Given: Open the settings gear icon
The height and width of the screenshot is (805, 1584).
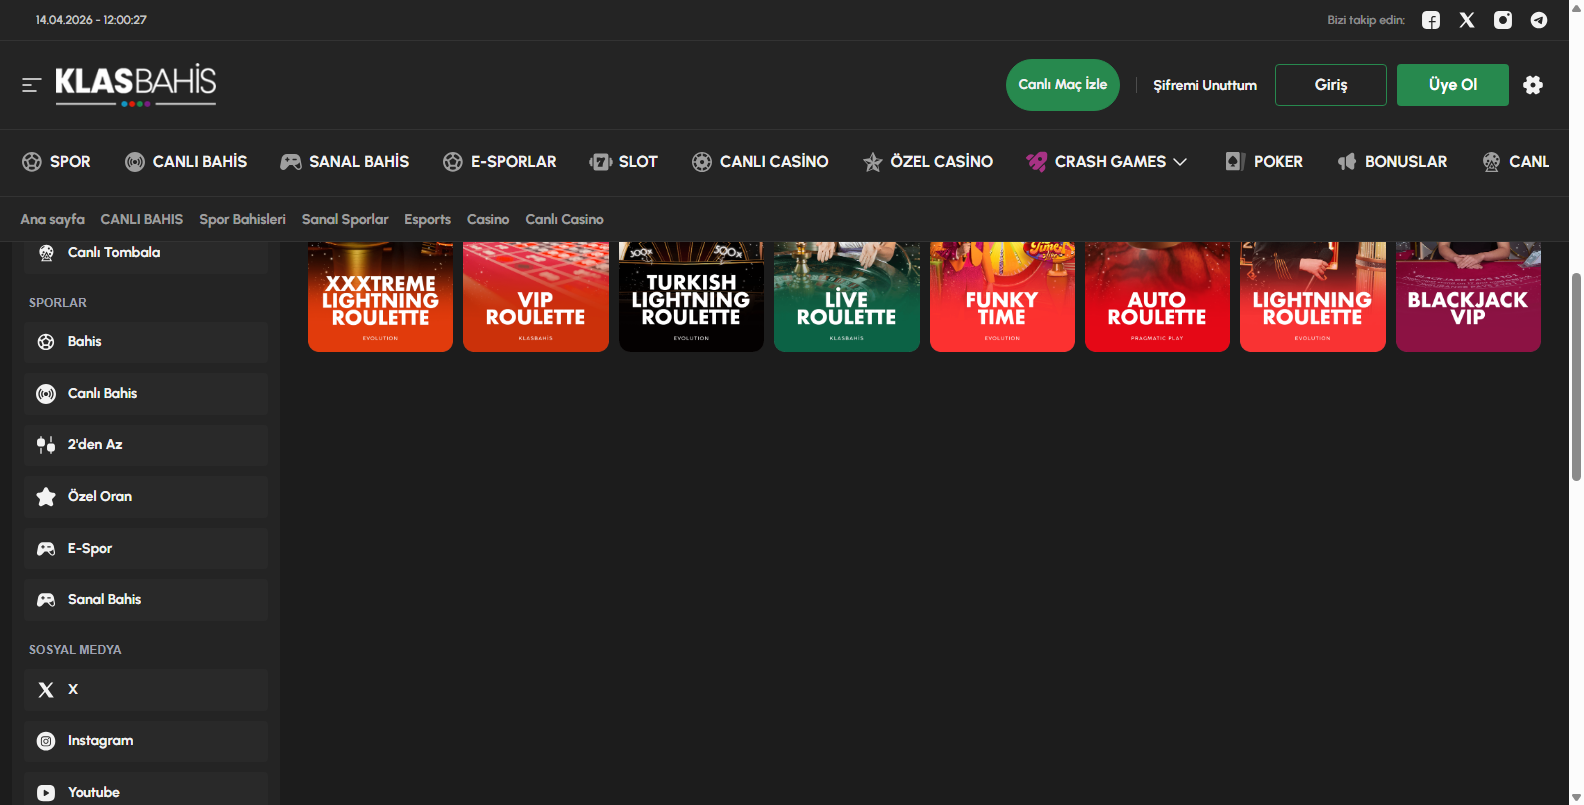Looking at the screenshot, I should tap(1533, 85).
